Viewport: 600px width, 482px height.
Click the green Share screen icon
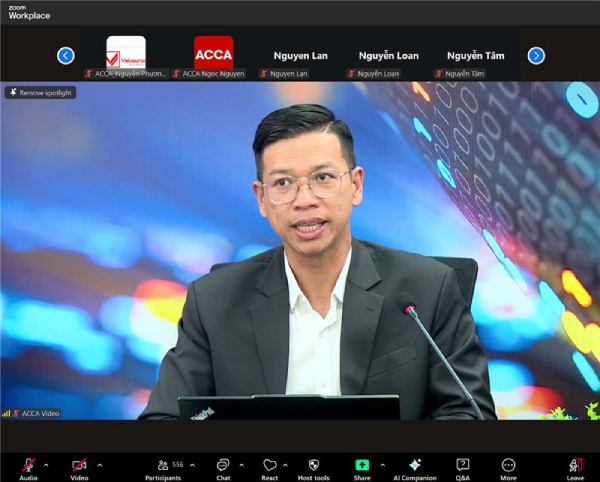(x=361, y=466)
